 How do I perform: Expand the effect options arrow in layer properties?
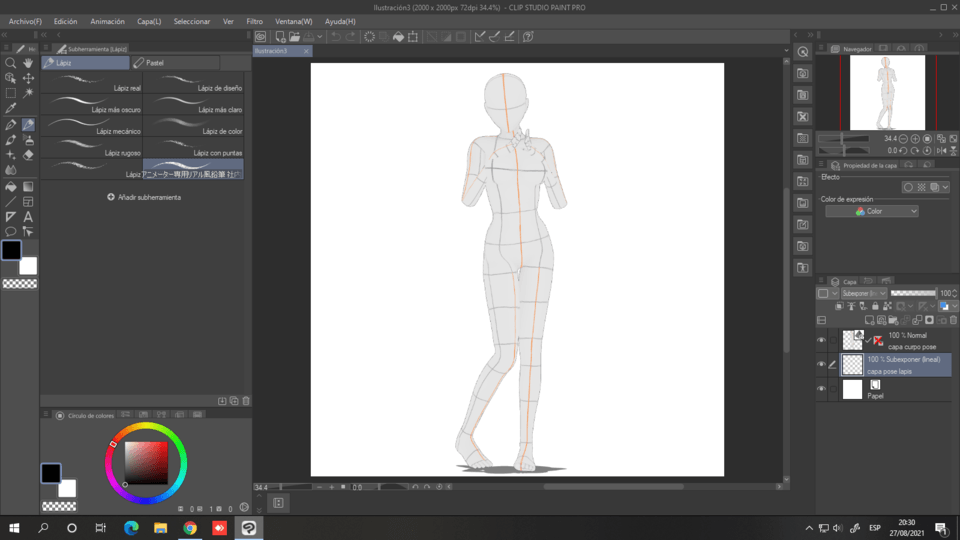tap(945, 187)
